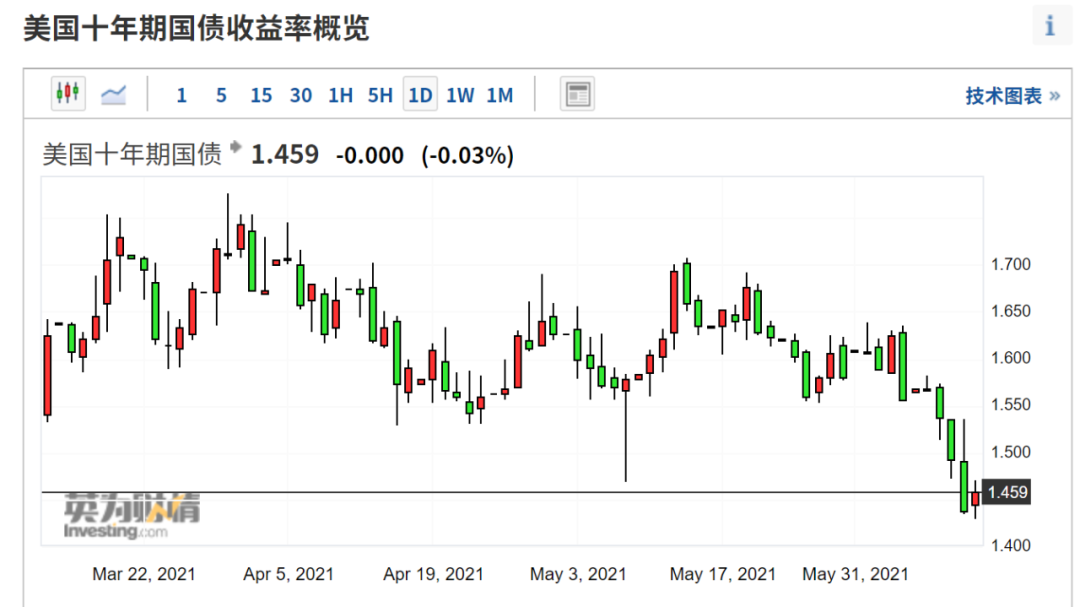Open the 技术图表 link
The height and width of the screenshot is (607, 1080).
[x=1012, y=96]
